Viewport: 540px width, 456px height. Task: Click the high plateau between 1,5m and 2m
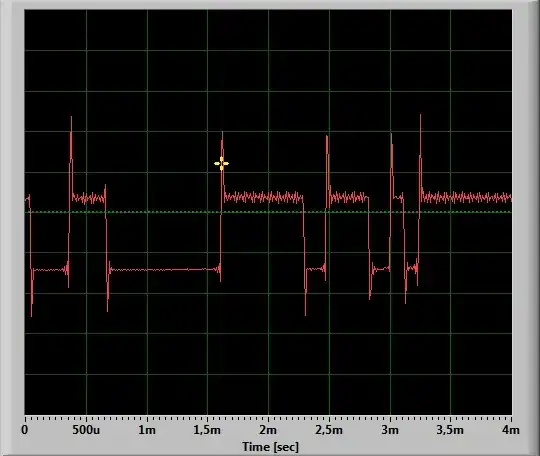pos(263,197)
